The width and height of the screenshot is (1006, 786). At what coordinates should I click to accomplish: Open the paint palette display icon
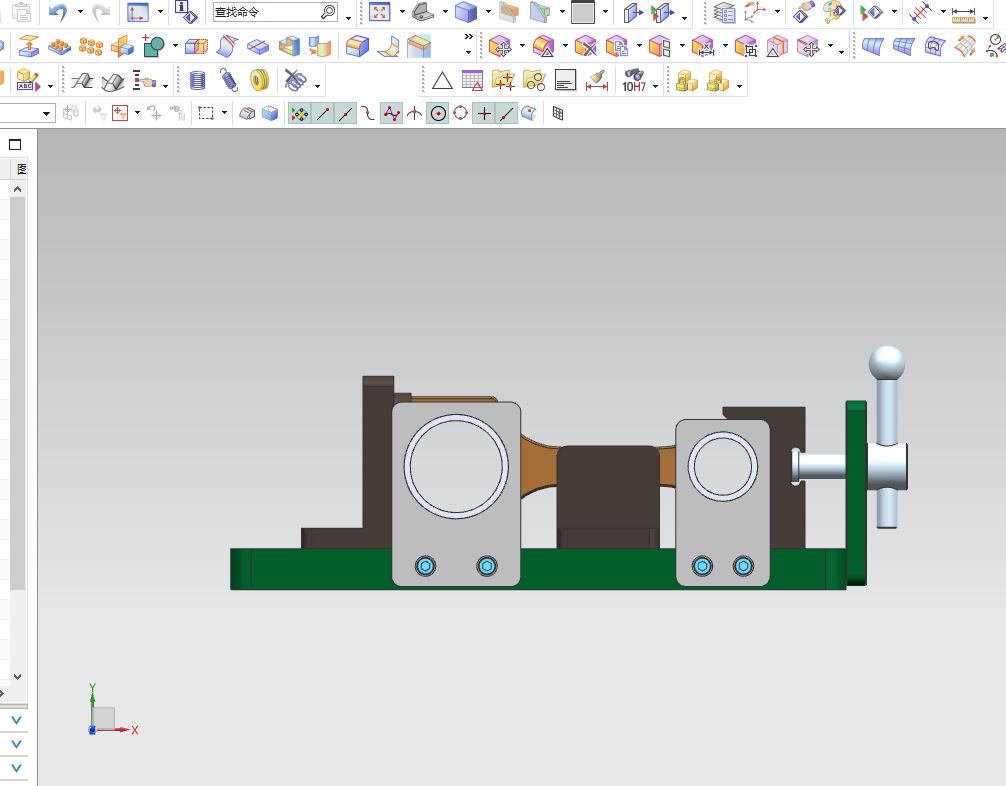tap(834, 12)
